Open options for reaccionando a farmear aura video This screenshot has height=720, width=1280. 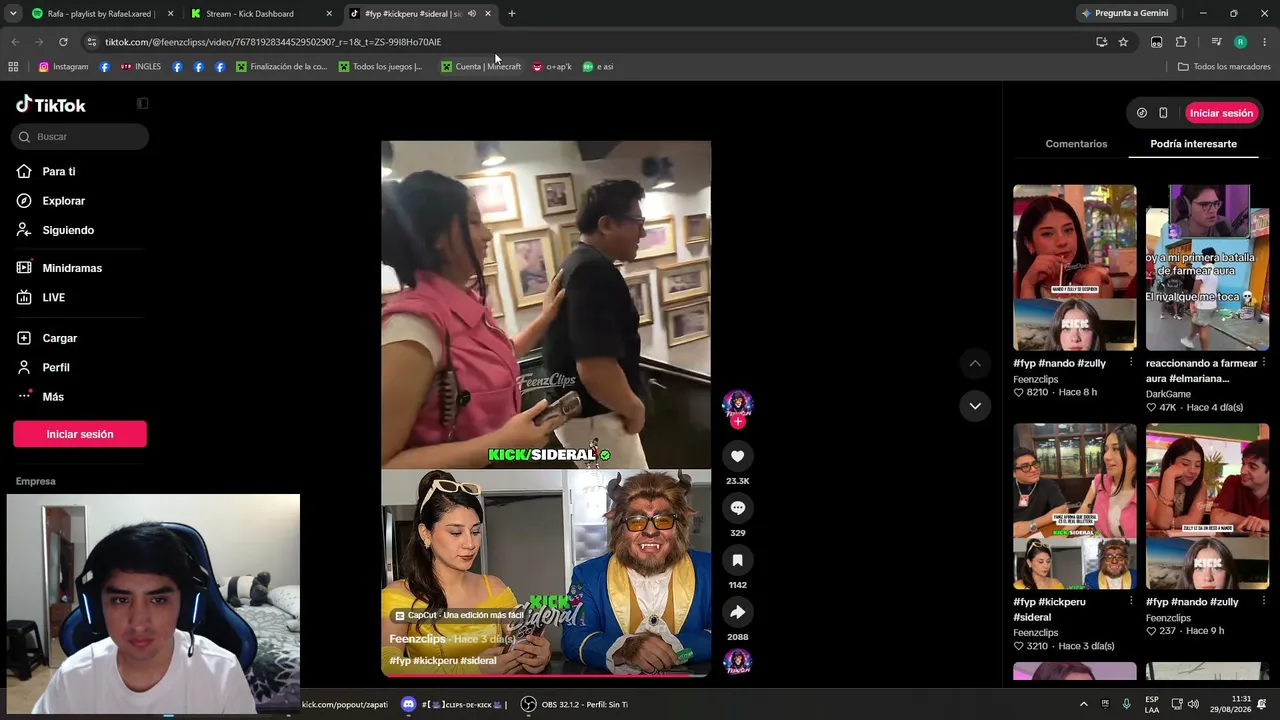click(x=1264, y=362)
